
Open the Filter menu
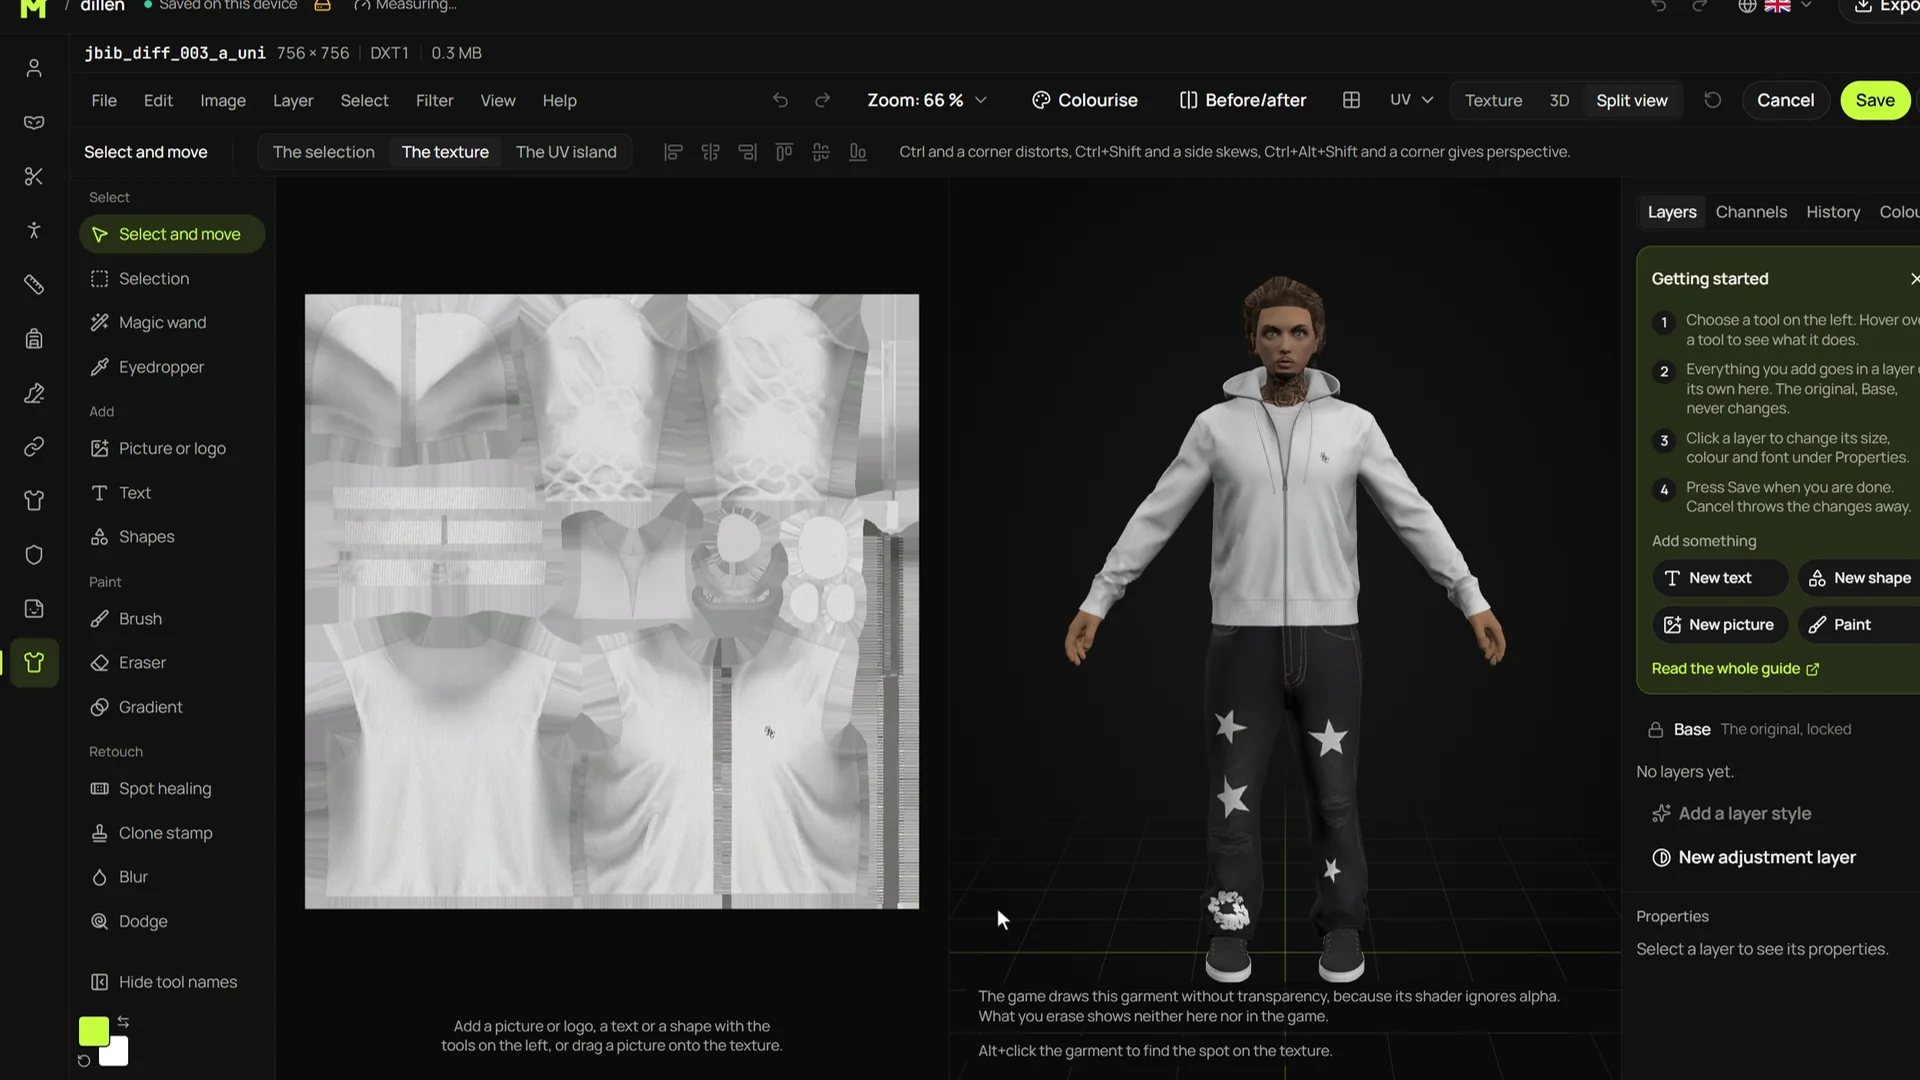434,100
